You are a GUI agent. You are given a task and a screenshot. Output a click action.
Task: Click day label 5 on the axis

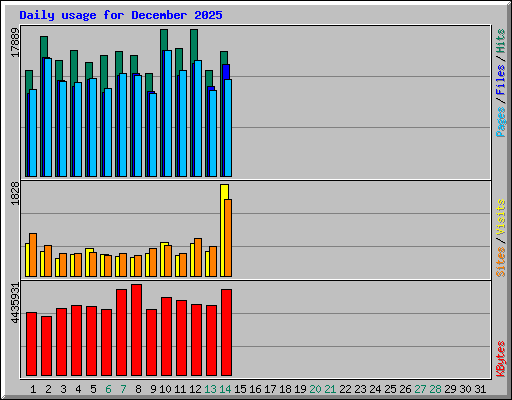(x=93, y=389)
